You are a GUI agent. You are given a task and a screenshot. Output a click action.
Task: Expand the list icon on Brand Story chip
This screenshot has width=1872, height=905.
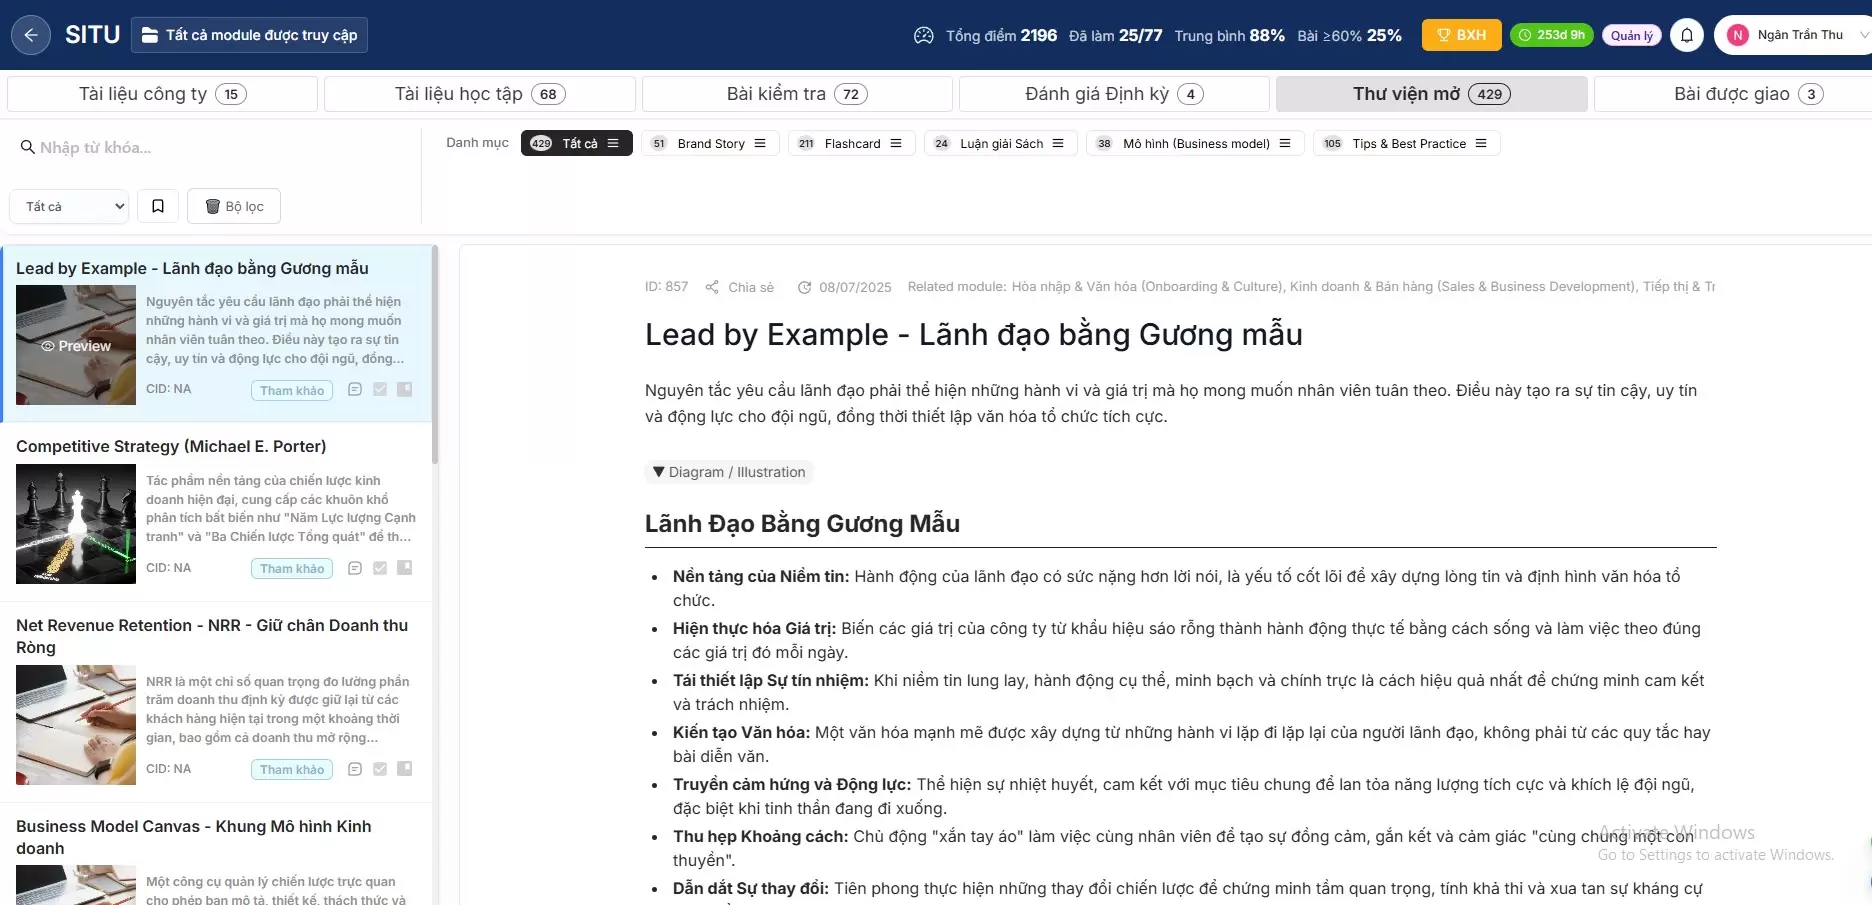pyautogui.click(x=760, y=143)
